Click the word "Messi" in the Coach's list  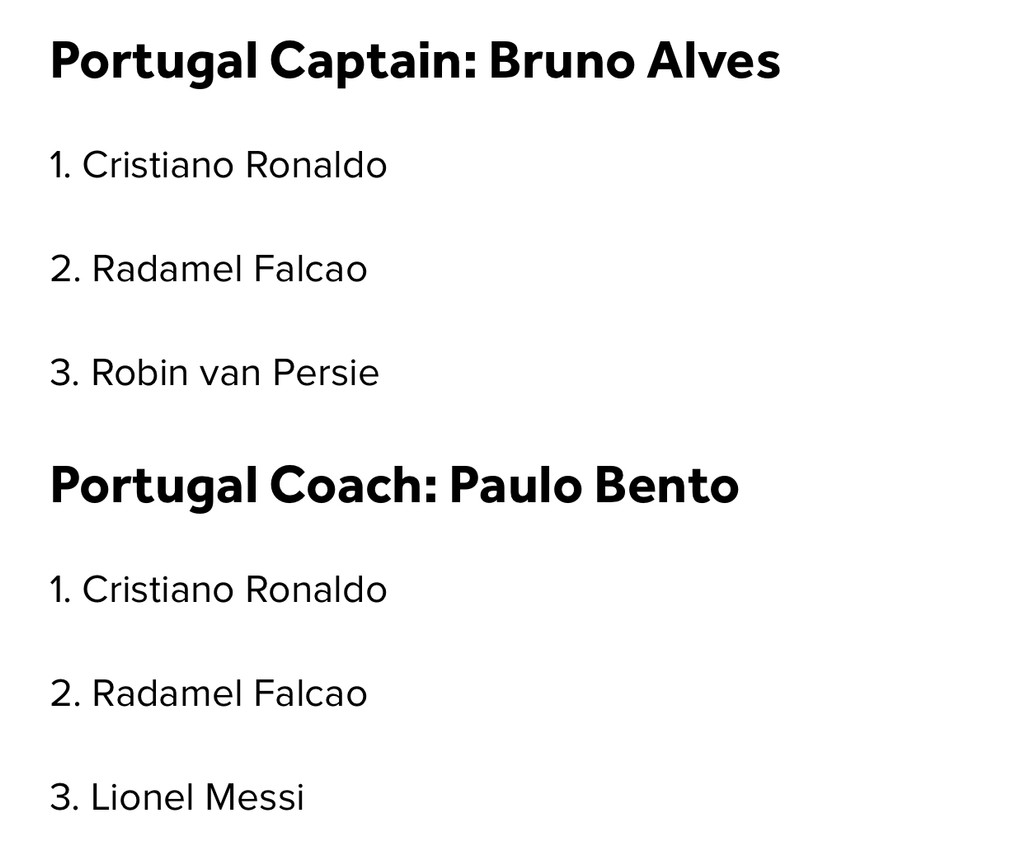[x=254, y=797]
